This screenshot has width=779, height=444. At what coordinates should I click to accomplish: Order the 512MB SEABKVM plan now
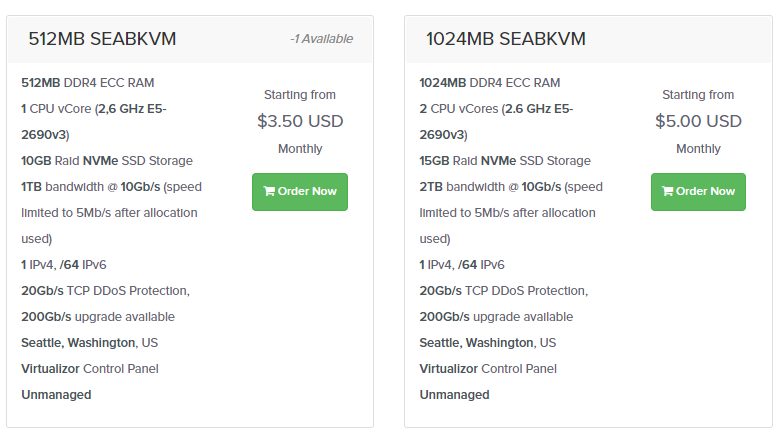pos(300,192)
